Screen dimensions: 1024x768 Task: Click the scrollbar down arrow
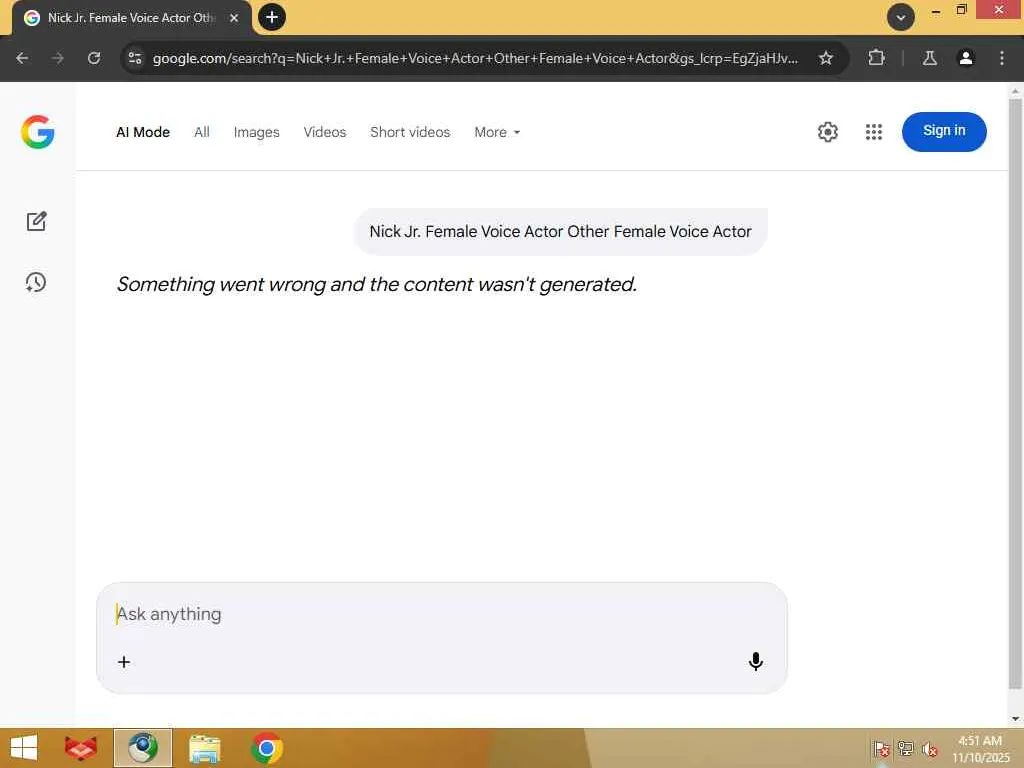1015,719
